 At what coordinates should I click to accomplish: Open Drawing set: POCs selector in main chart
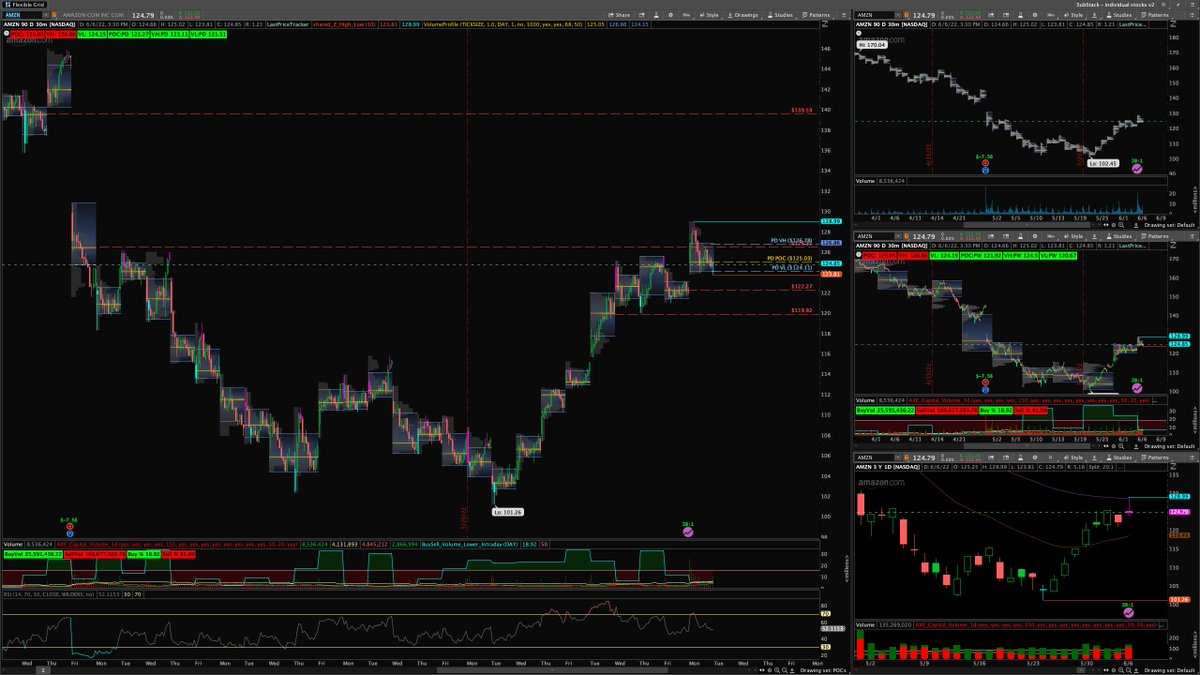coord(822,670)
